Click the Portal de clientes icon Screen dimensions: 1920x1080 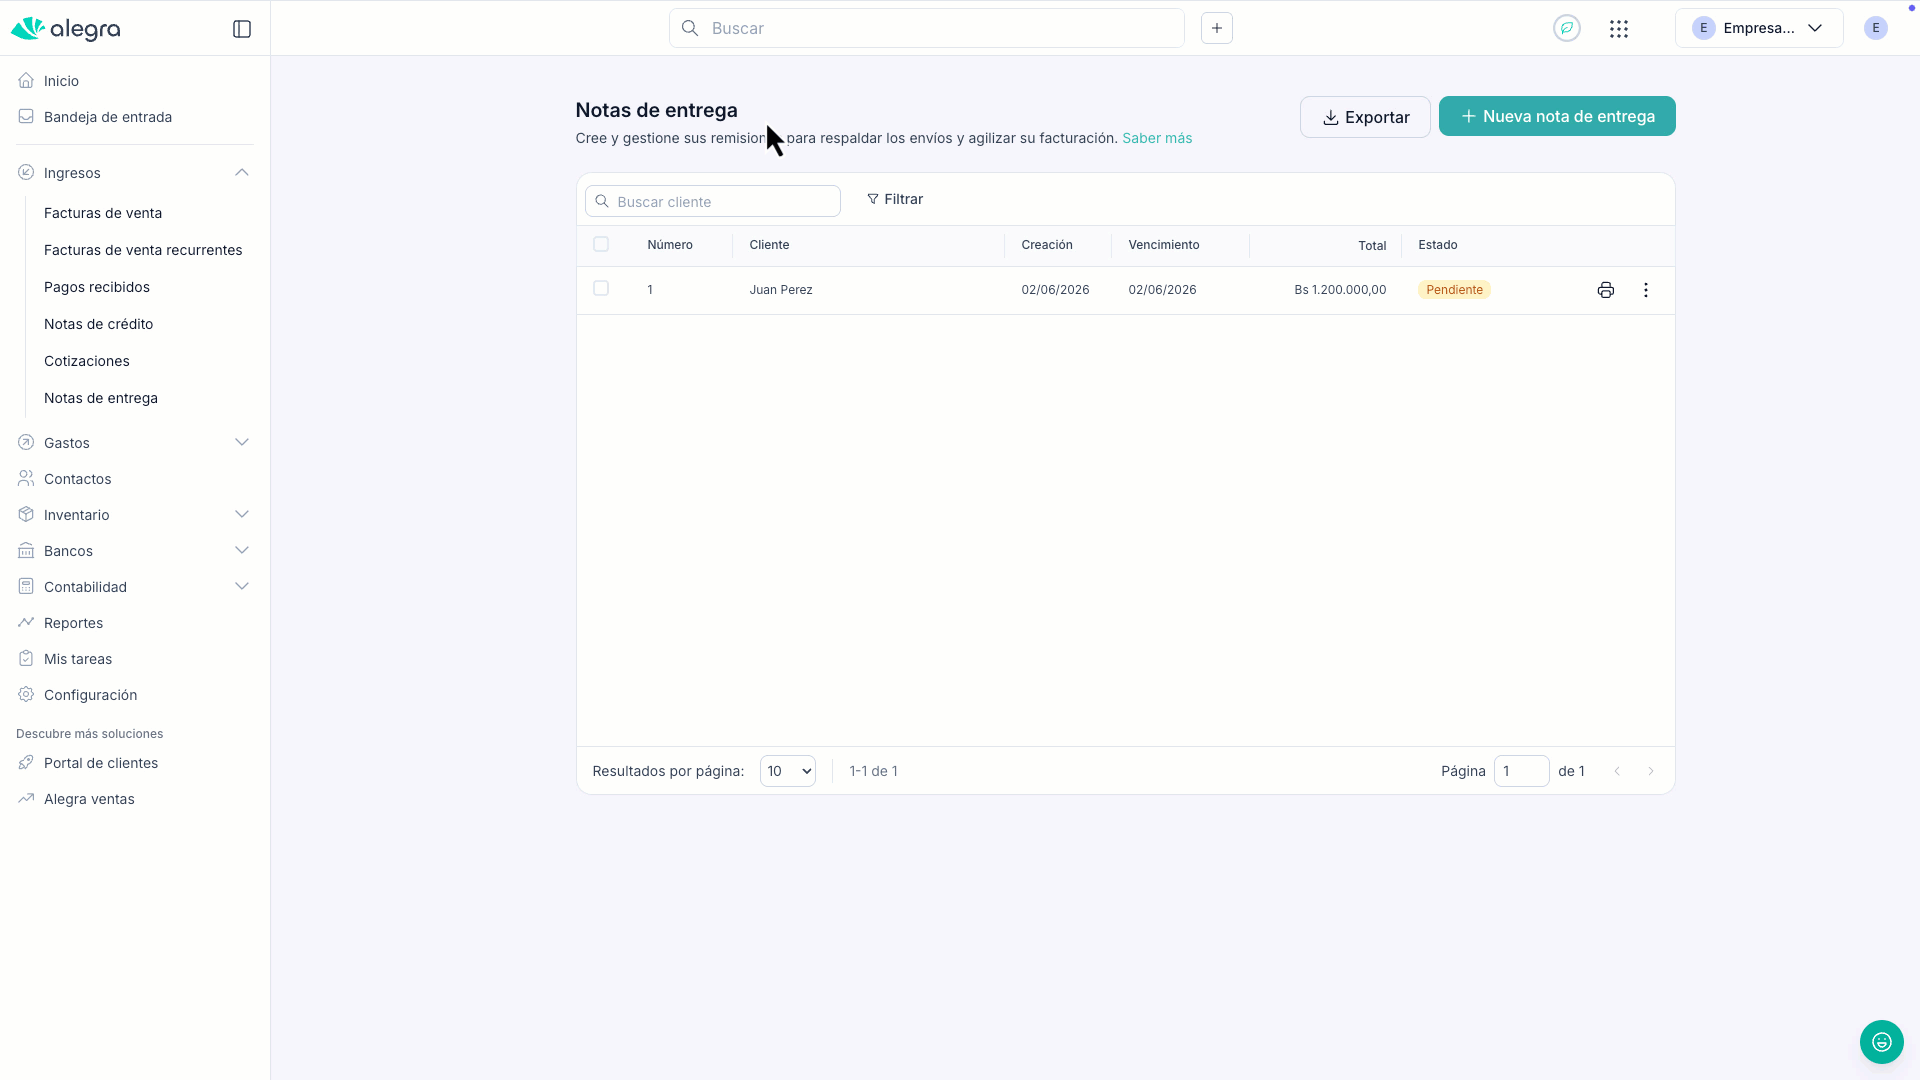(26, 762)
